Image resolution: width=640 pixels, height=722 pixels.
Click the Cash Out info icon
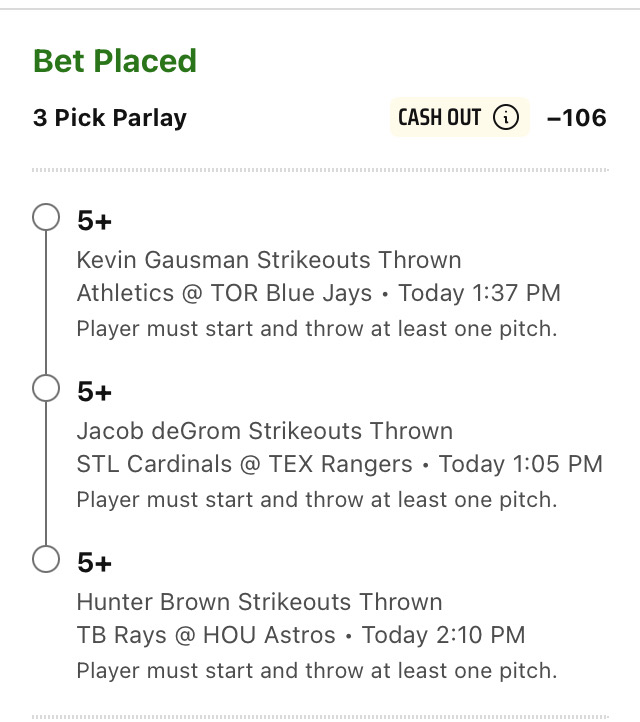click(x=506, y=117)
